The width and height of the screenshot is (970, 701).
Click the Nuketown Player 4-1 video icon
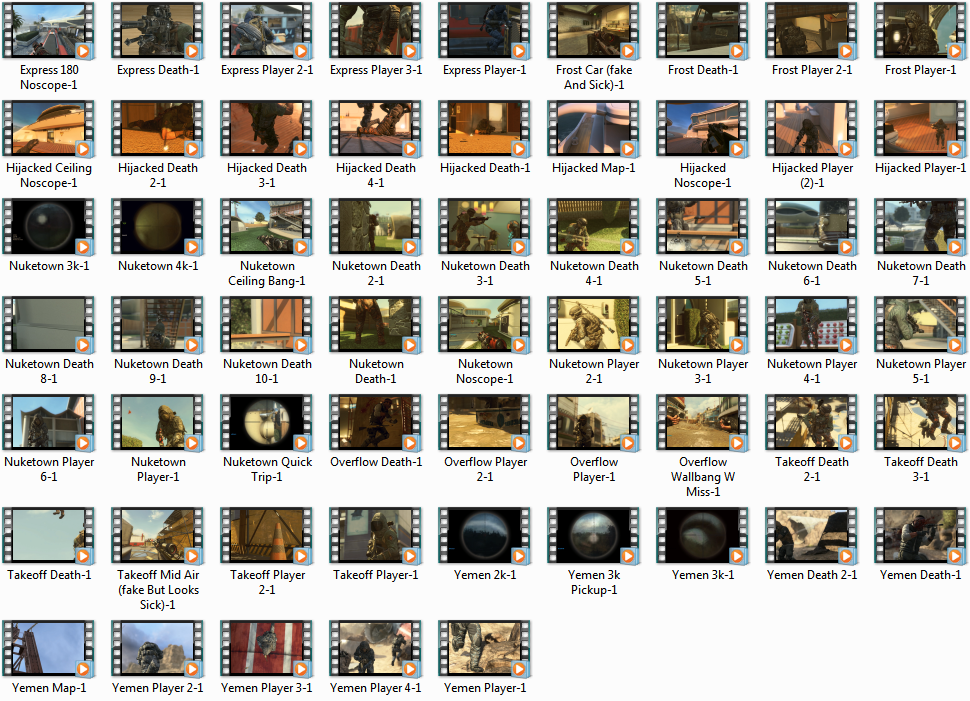pos(812,324)
